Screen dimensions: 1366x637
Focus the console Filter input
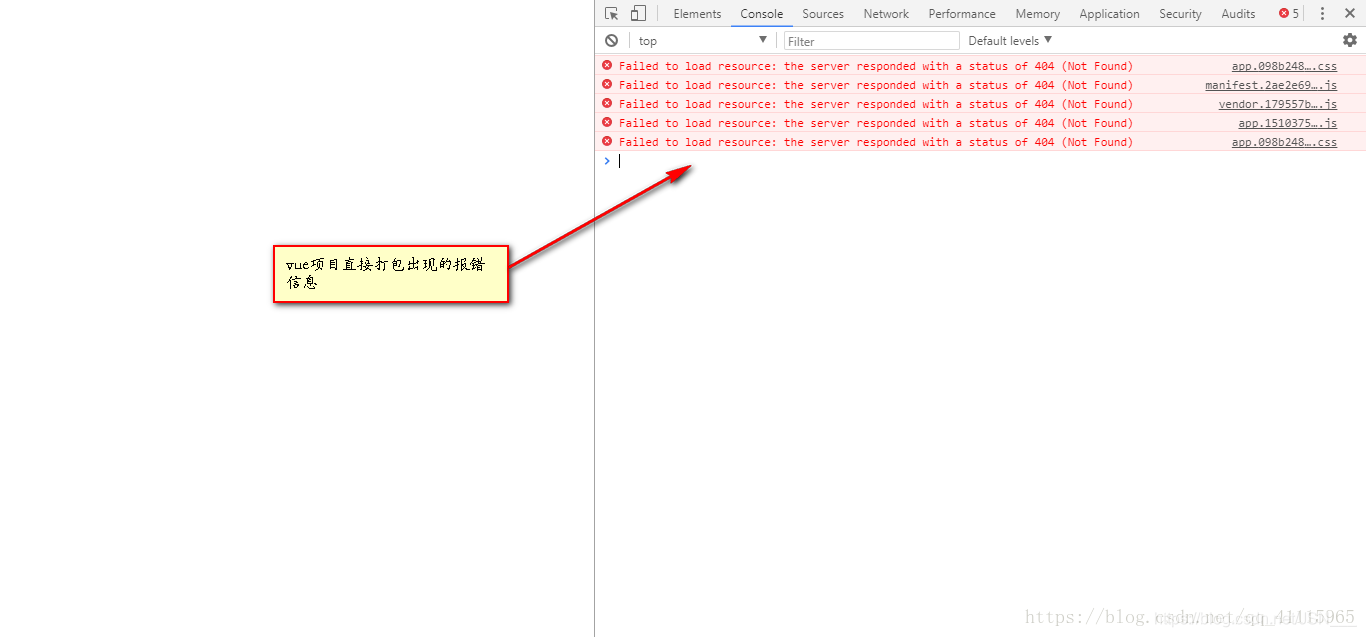pos(871,40)
